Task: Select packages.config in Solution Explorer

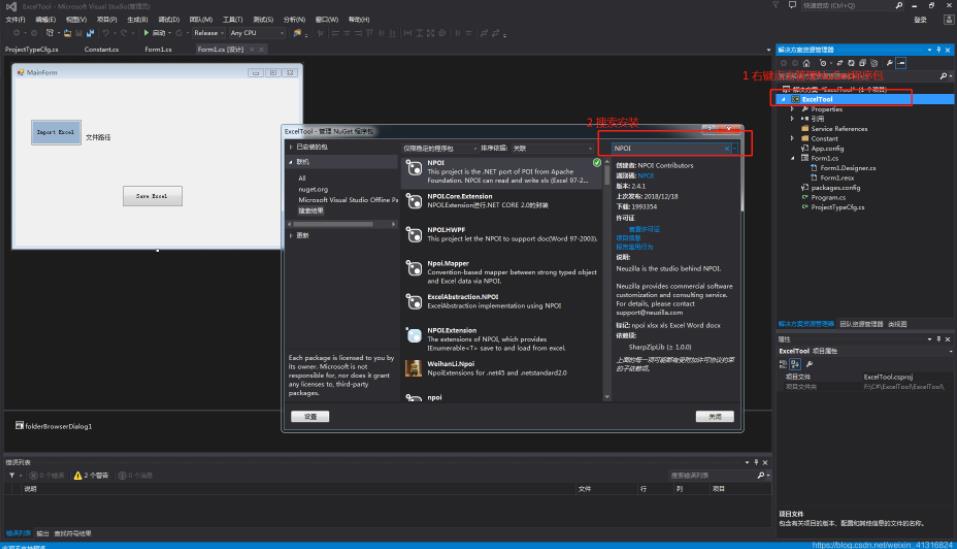Action: click(836, 187)
